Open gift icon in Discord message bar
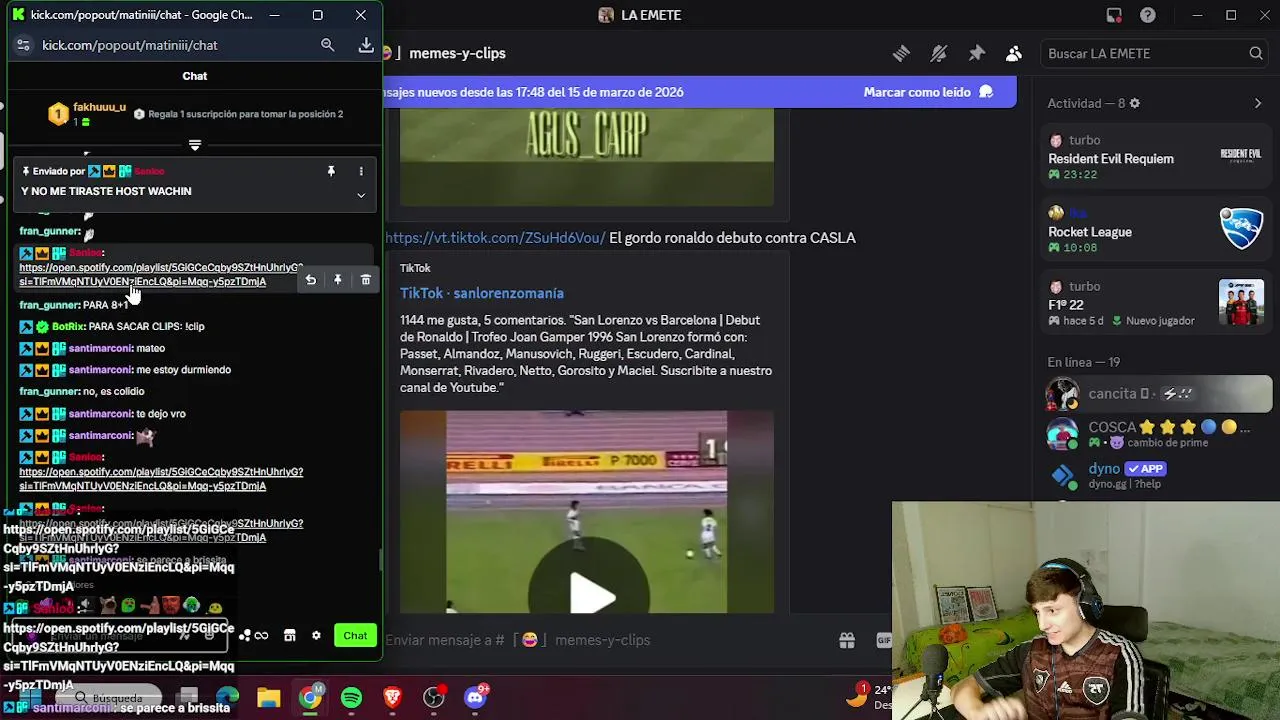This screenshot has width=1280, height=720. tap(847, 640)
